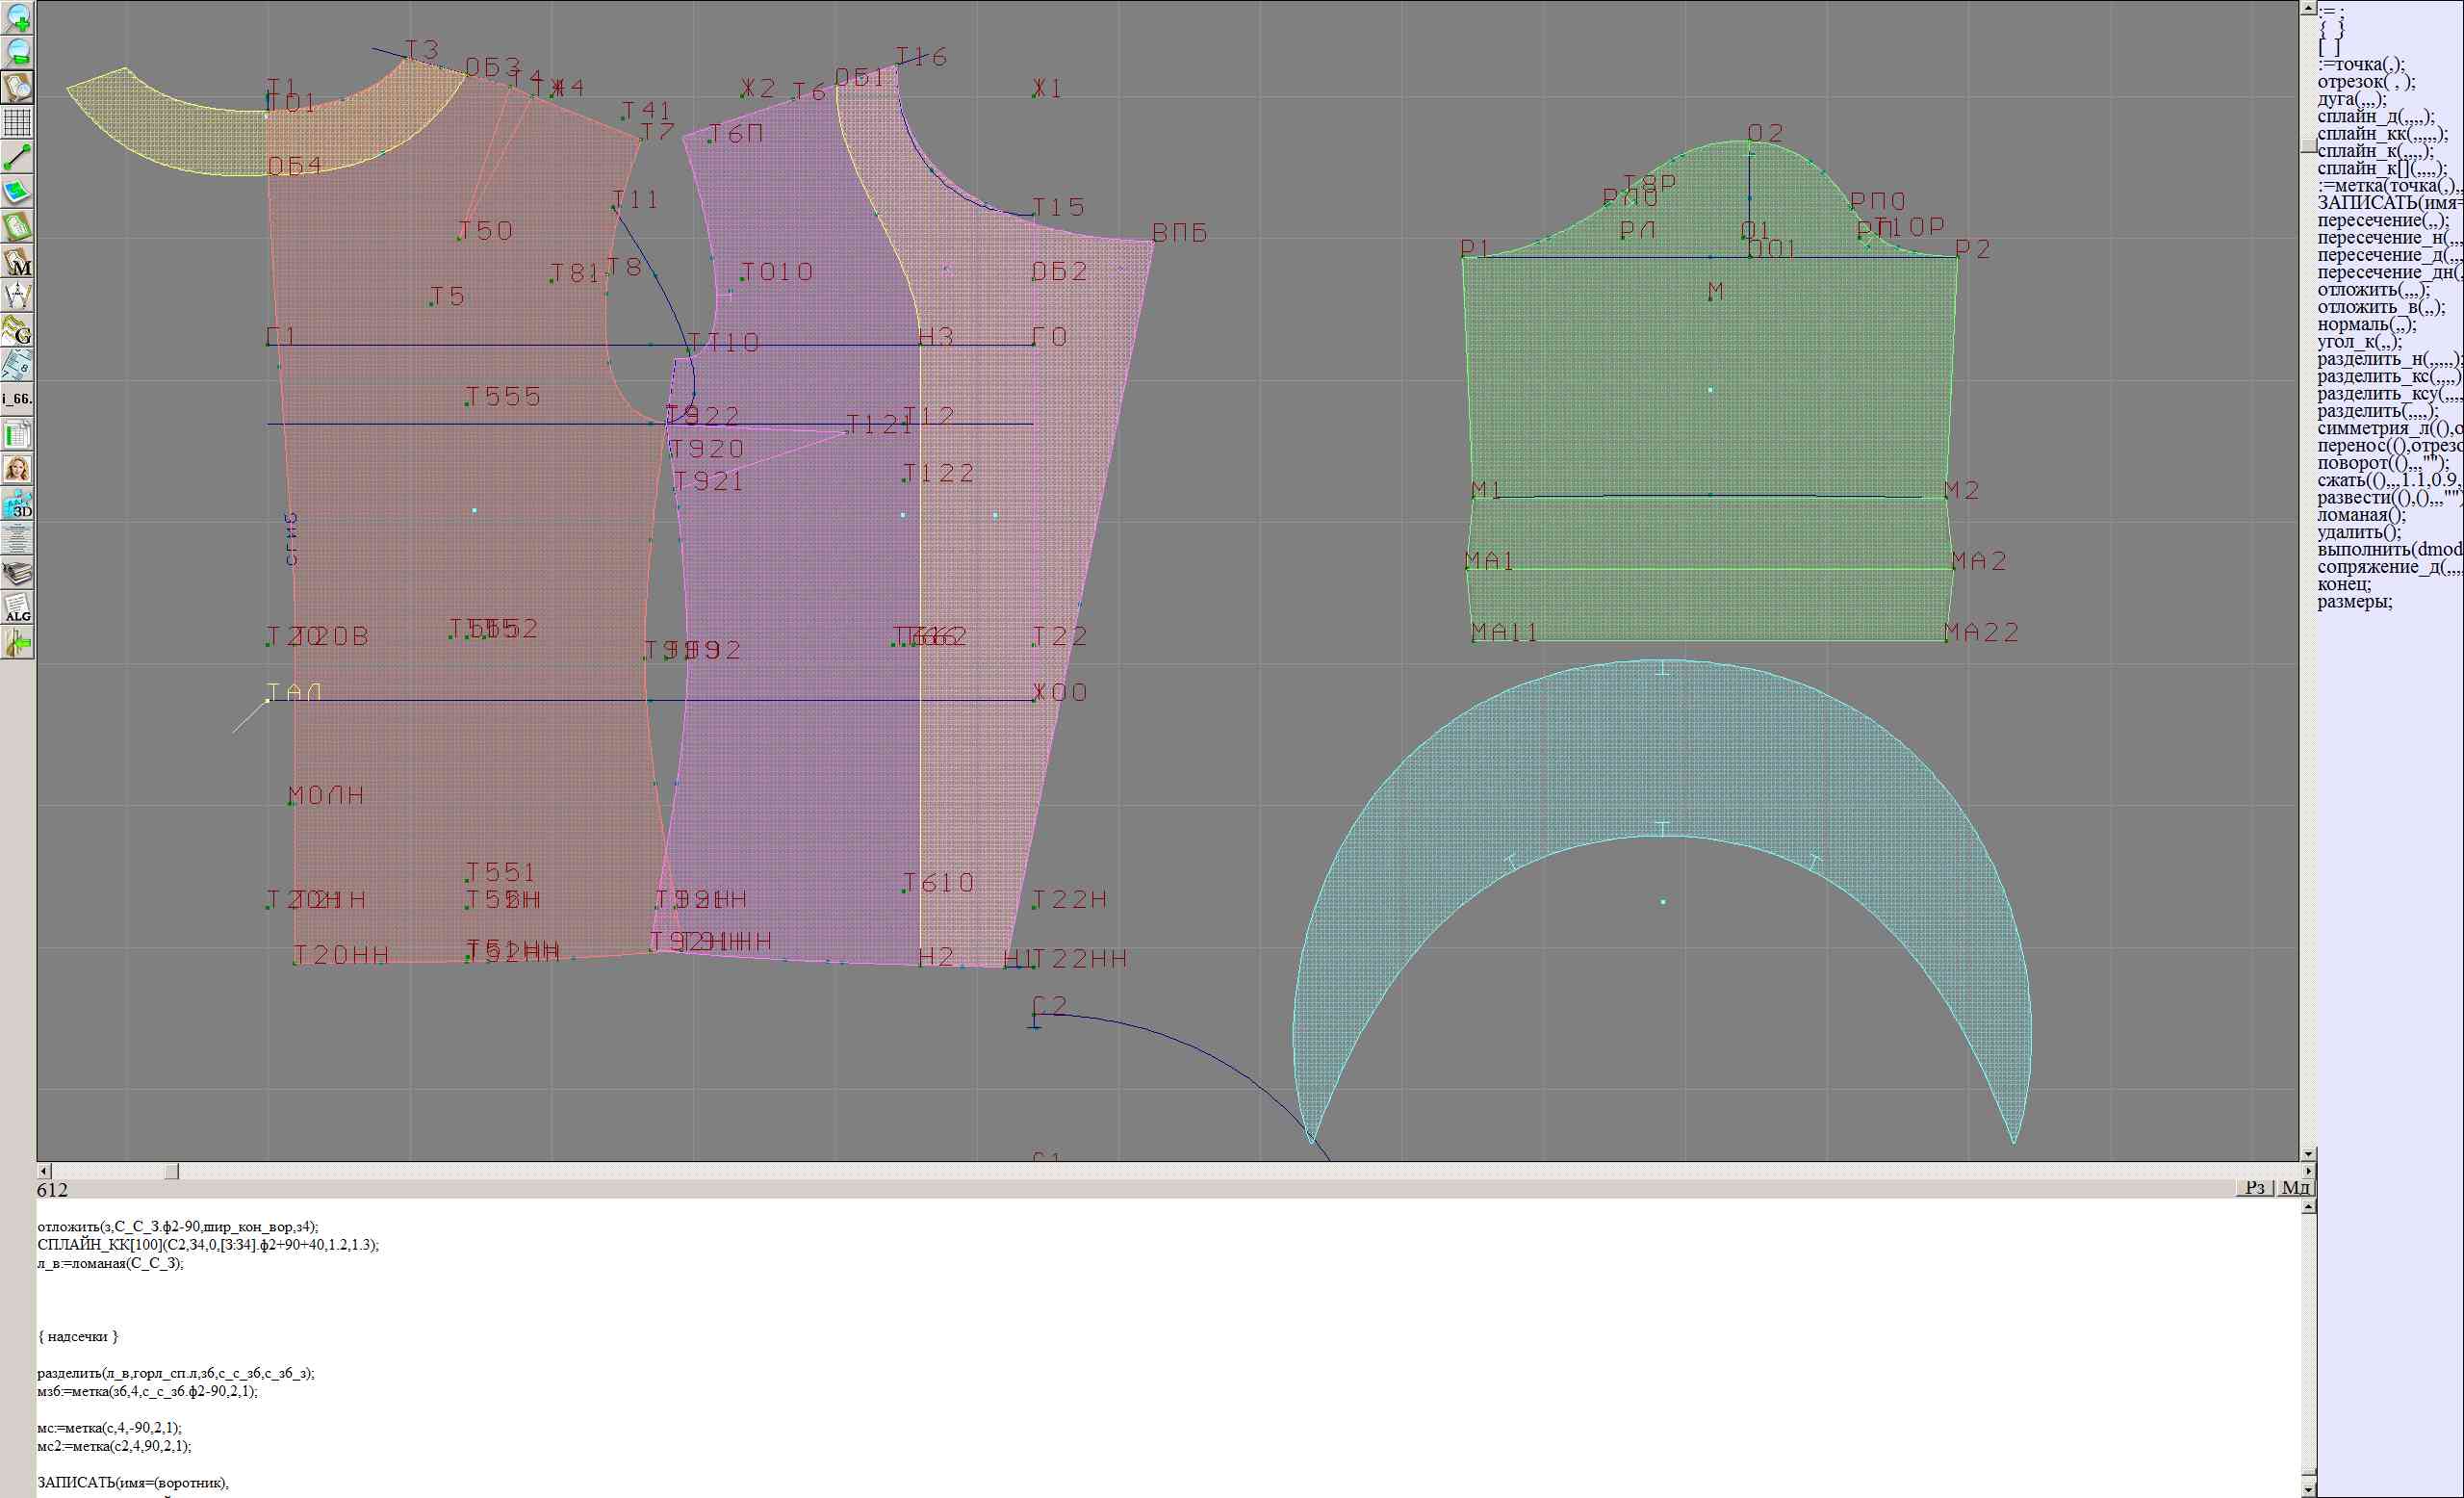
Task: Click the zoom out magnifier icon
Action: [x=18, y=52]
